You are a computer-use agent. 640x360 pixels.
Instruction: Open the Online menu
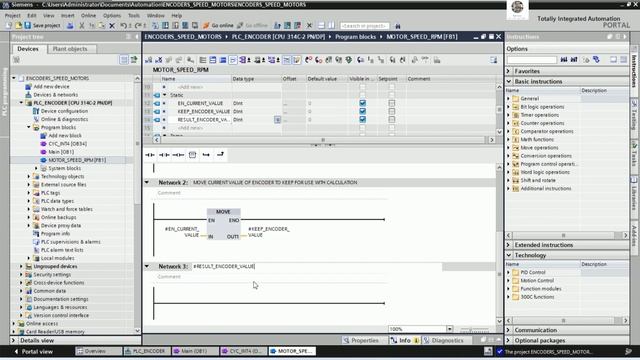click(88, 16)
